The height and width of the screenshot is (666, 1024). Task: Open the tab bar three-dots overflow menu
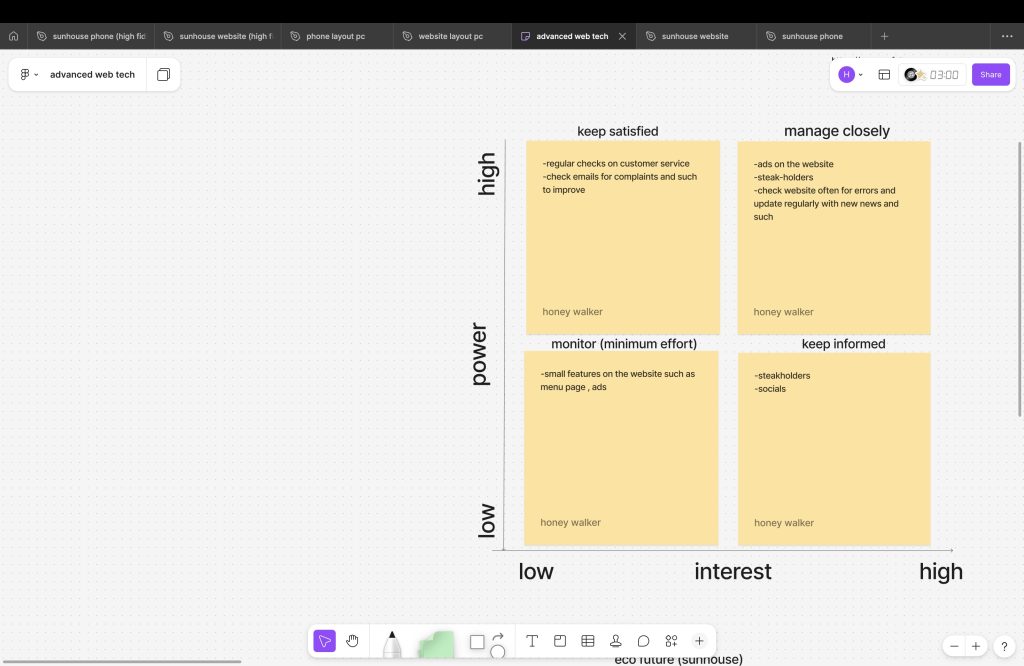tap(1006, 36)
